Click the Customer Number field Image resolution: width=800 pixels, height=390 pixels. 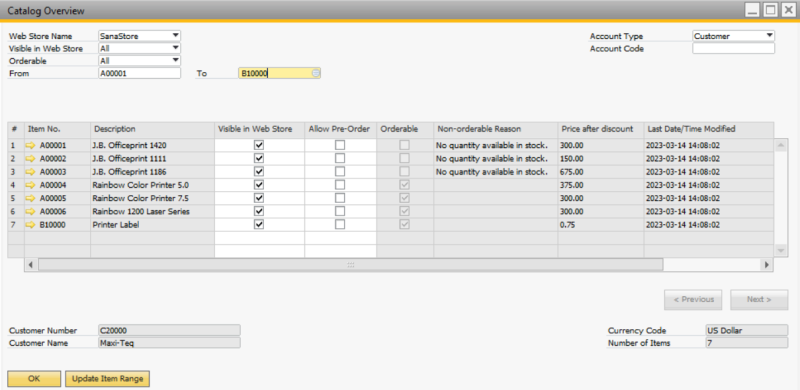(x=169, y=330)
